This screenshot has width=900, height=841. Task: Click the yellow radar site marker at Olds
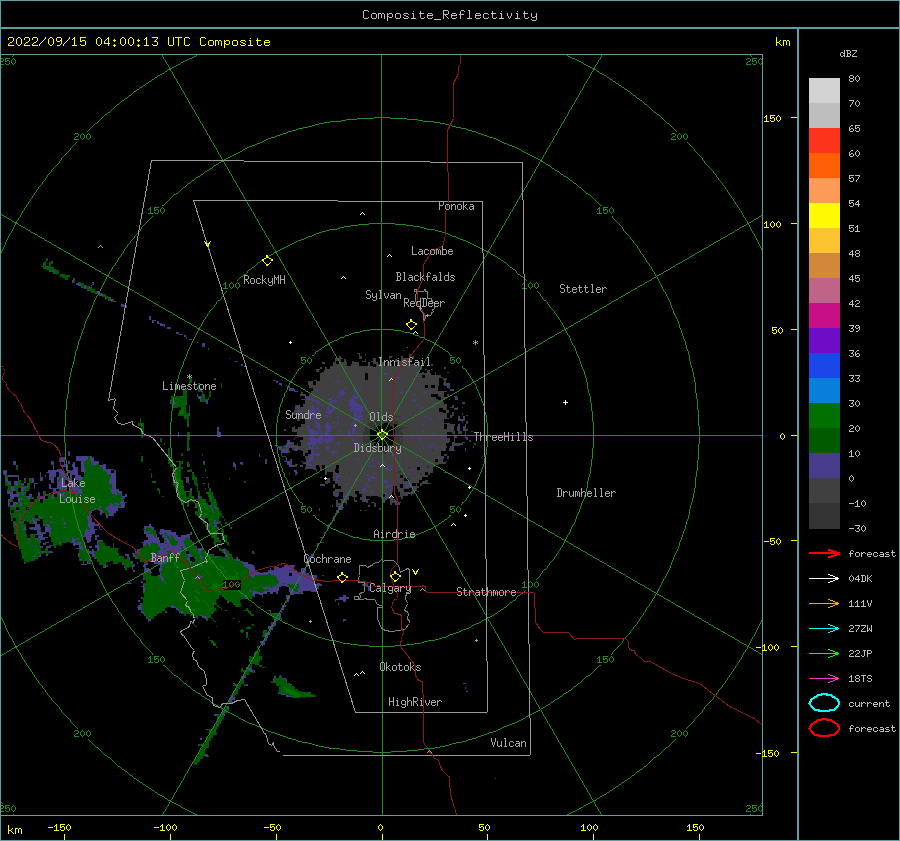tap(382, 435)
